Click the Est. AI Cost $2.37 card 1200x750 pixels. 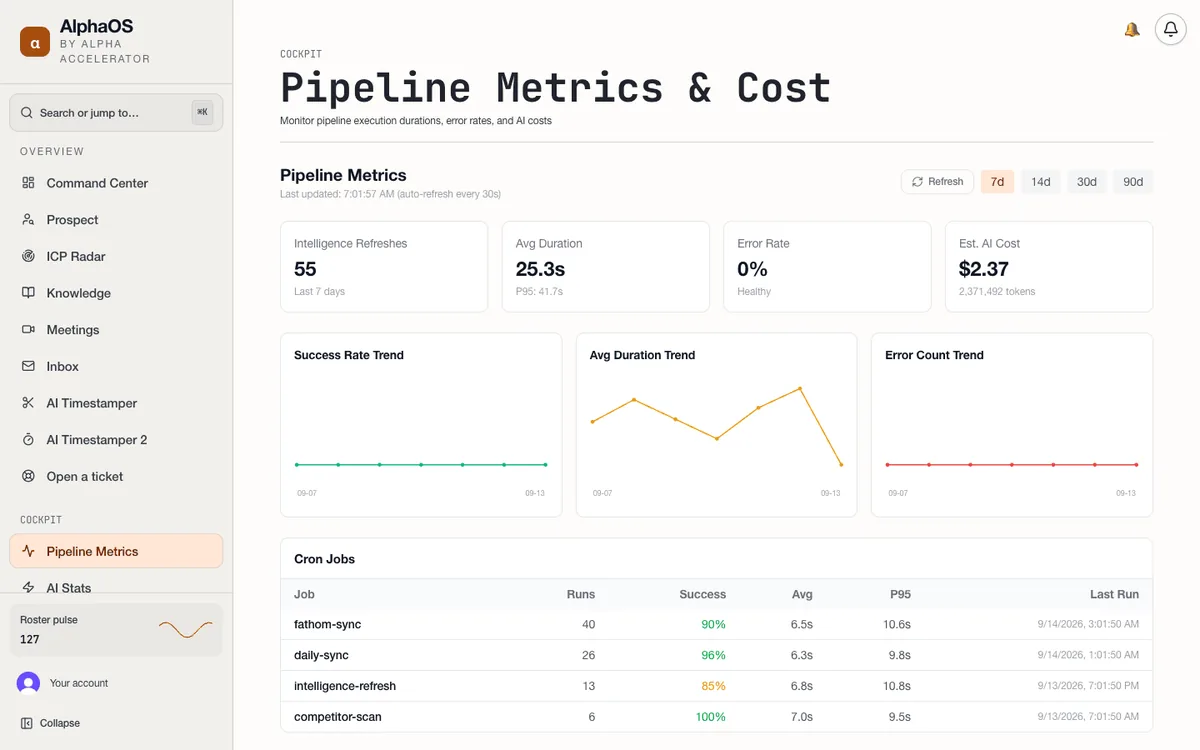(x=1049, y=267)
